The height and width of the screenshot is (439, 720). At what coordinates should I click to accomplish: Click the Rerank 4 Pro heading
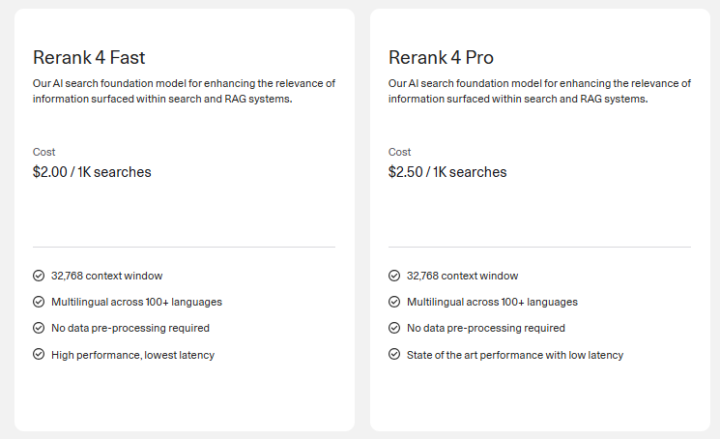441,57
